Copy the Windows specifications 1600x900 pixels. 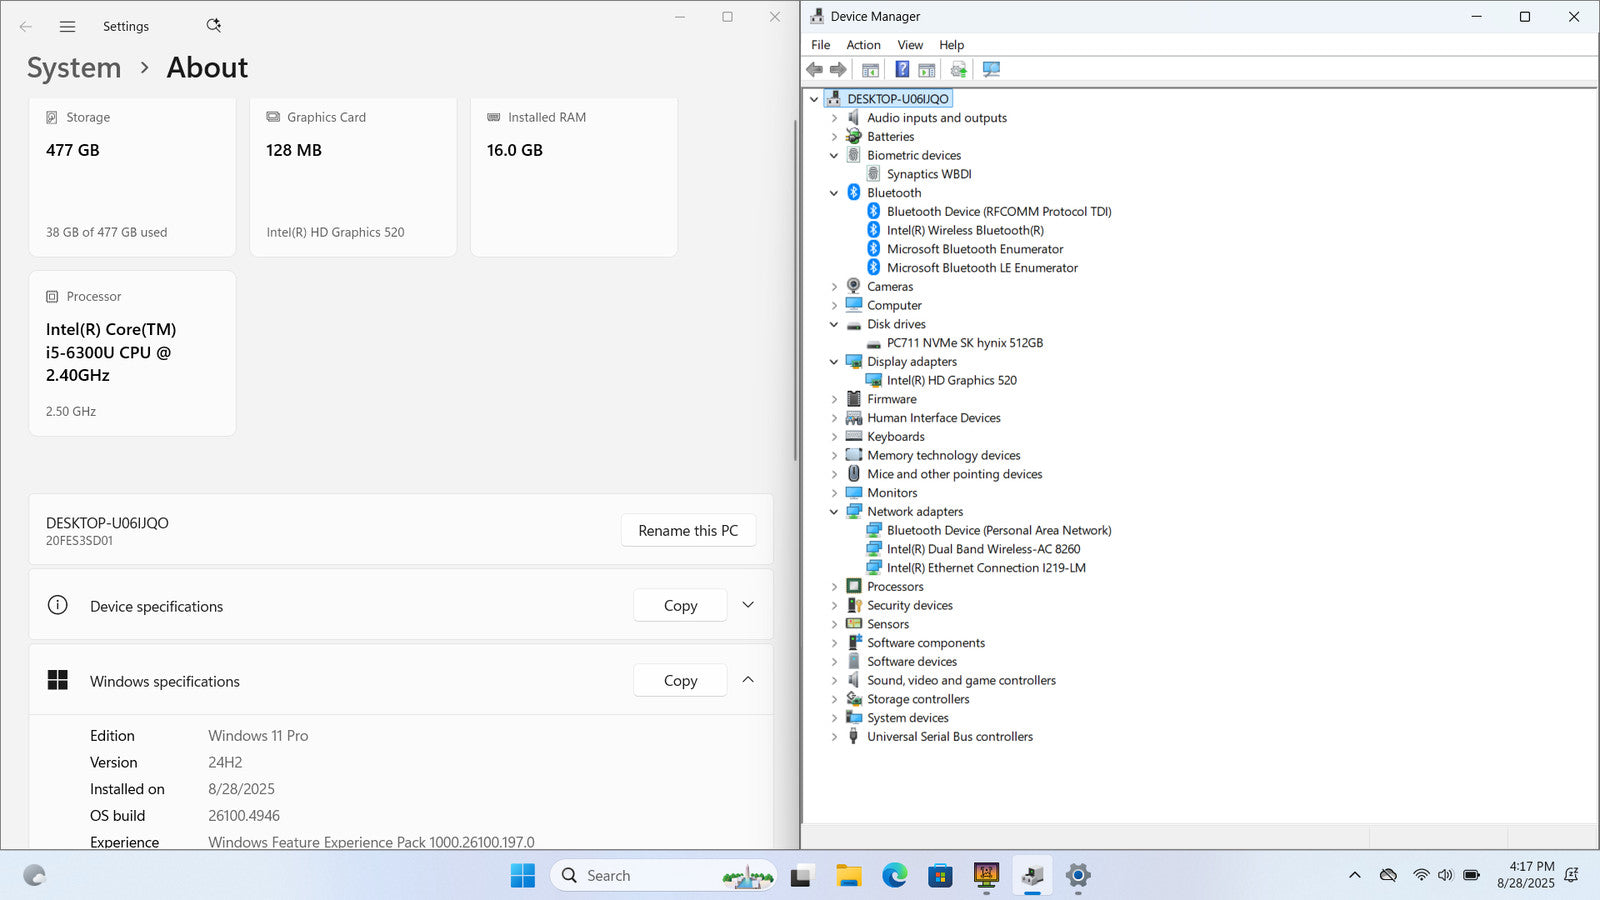[680, 681]
